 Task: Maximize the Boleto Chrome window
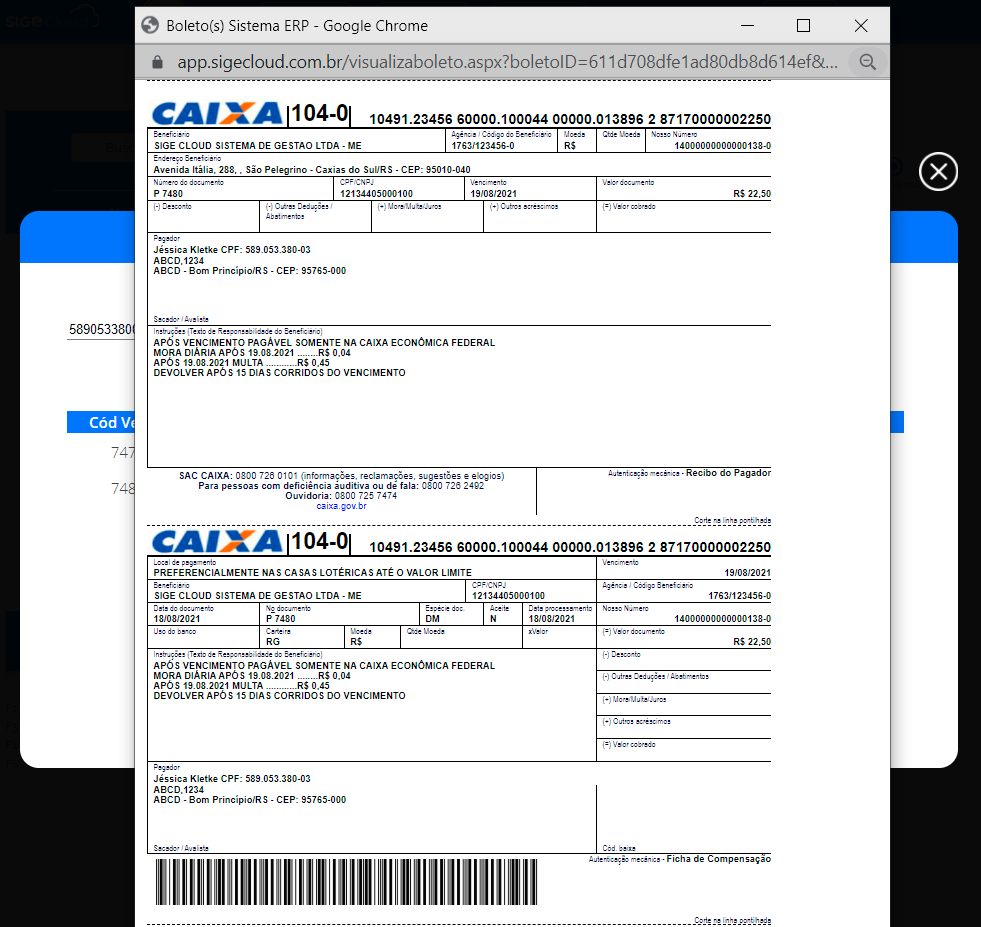pos(803,26)
